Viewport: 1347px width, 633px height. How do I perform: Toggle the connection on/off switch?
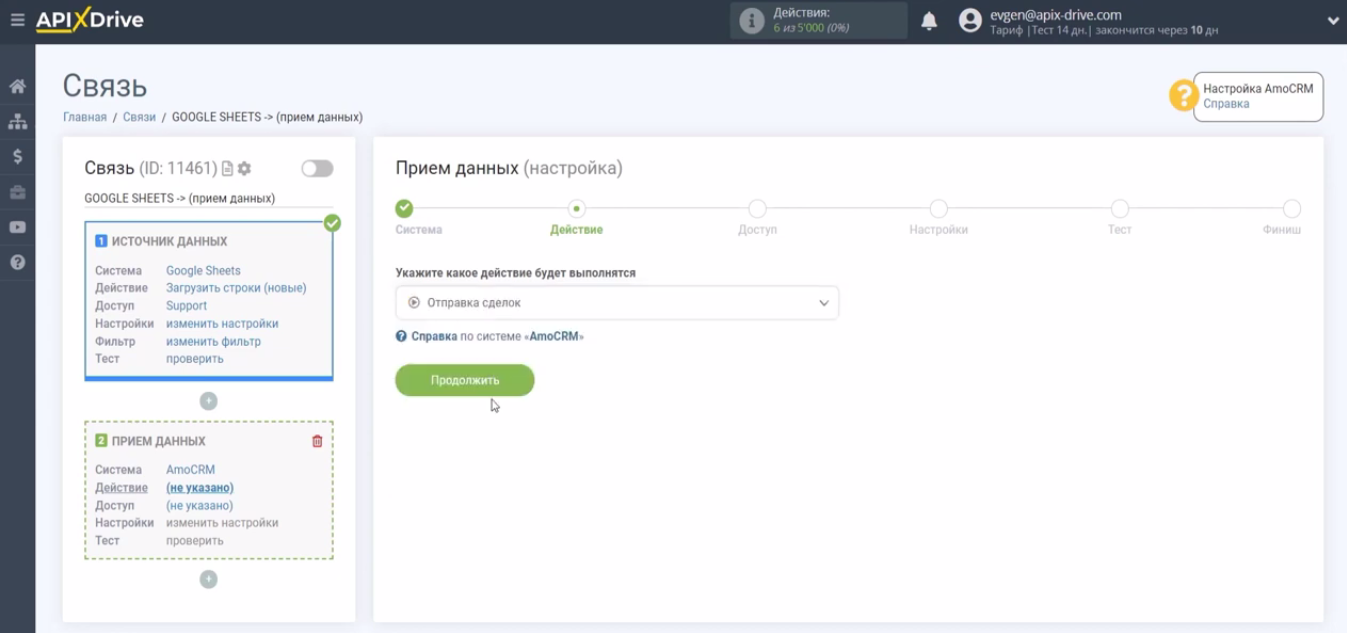click(x=317, y=169)
